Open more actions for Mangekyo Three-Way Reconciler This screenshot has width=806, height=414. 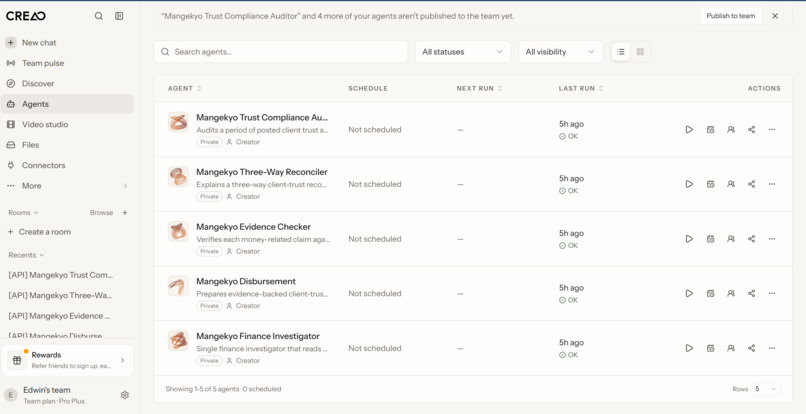[x=772, y=184]
